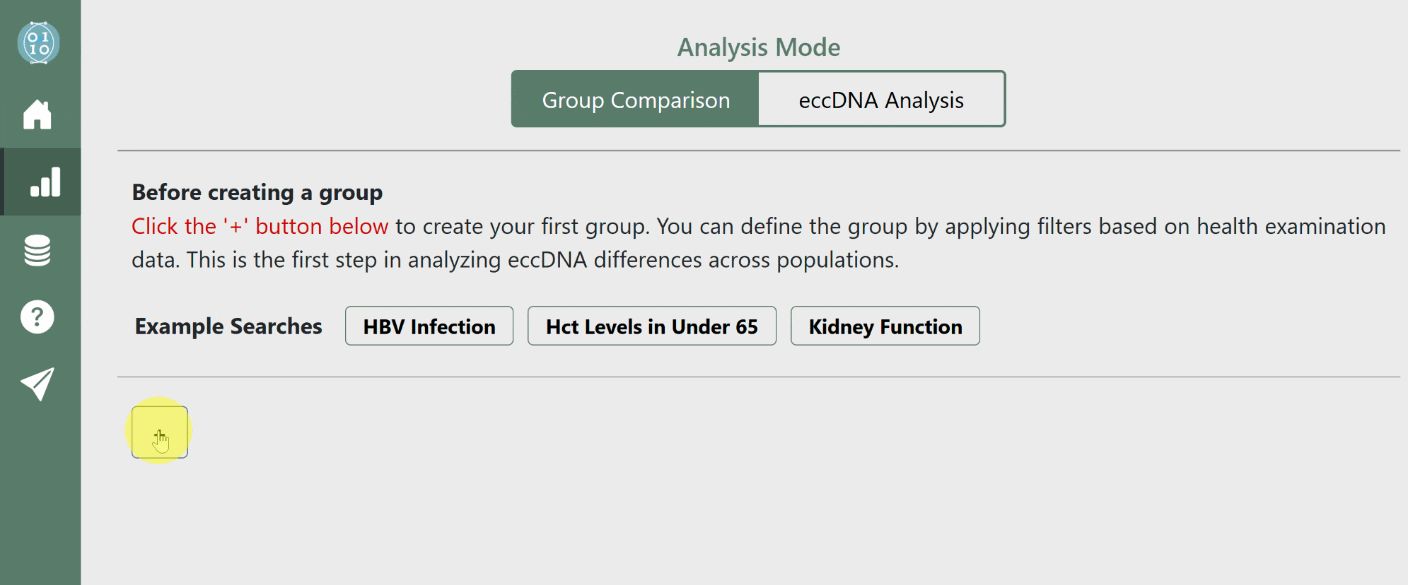Click the divider line below Example Searches

click(758, 377)
